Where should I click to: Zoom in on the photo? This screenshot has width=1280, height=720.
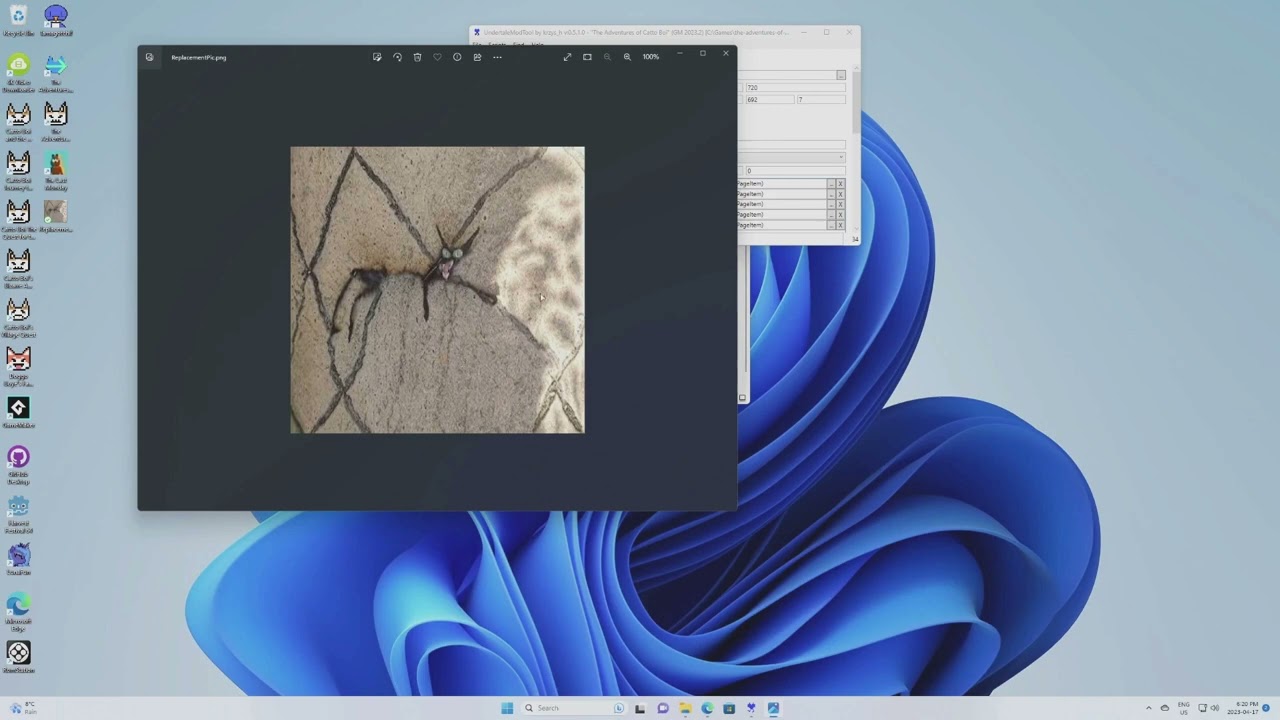point(627,57)
